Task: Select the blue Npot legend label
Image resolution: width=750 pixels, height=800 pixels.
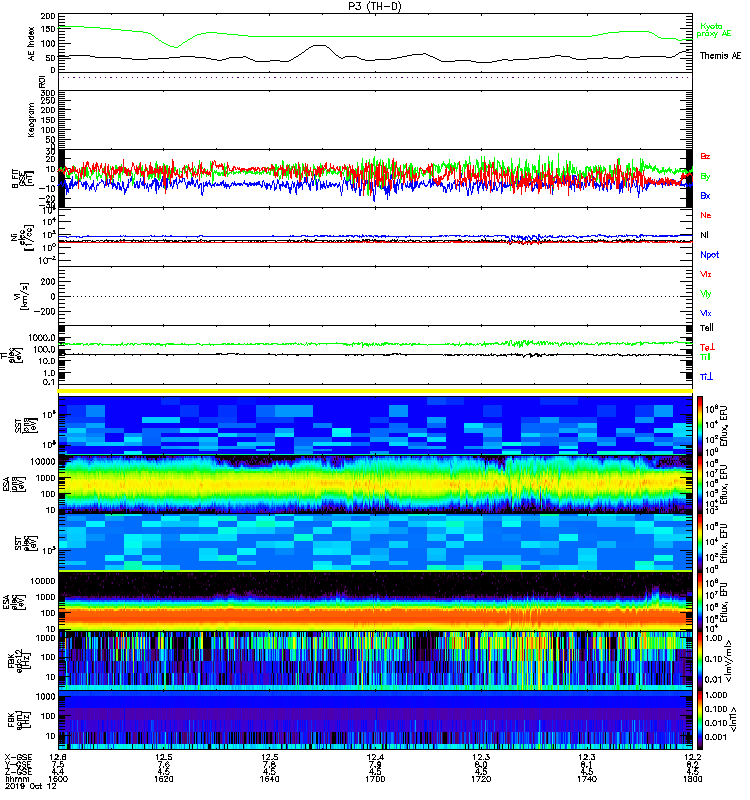Action: tap(710, 255)
